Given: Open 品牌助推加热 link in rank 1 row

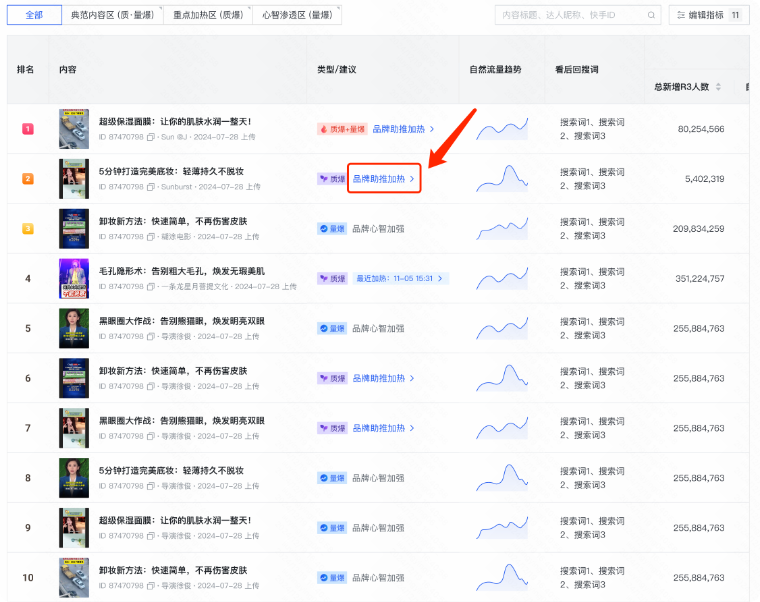Looking at the screenshot, I should coord(403,129).
